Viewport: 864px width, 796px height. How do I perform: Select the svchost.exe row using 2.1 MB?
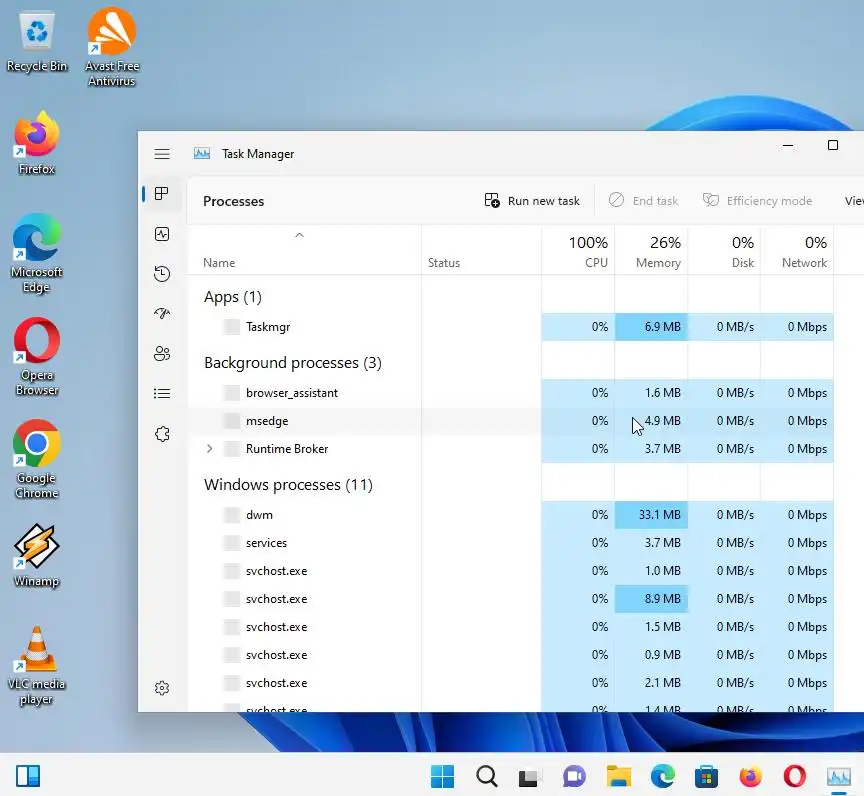(x=510, y=683)
